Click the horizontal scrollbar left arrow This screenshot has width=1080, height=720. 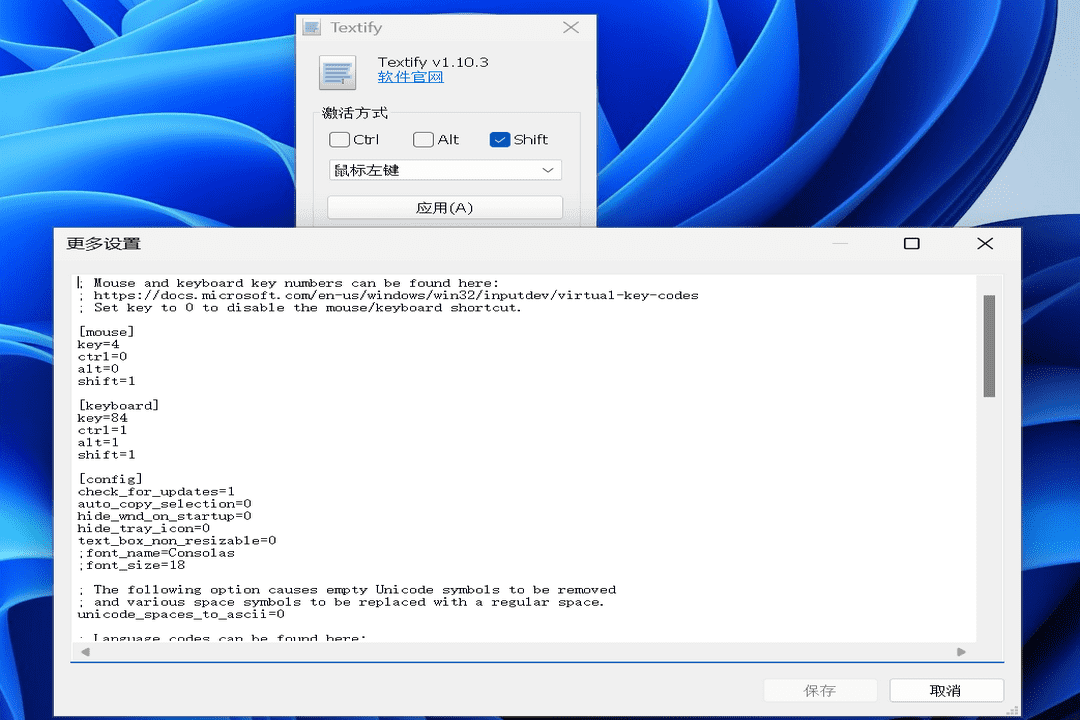(x=85, y=652)
